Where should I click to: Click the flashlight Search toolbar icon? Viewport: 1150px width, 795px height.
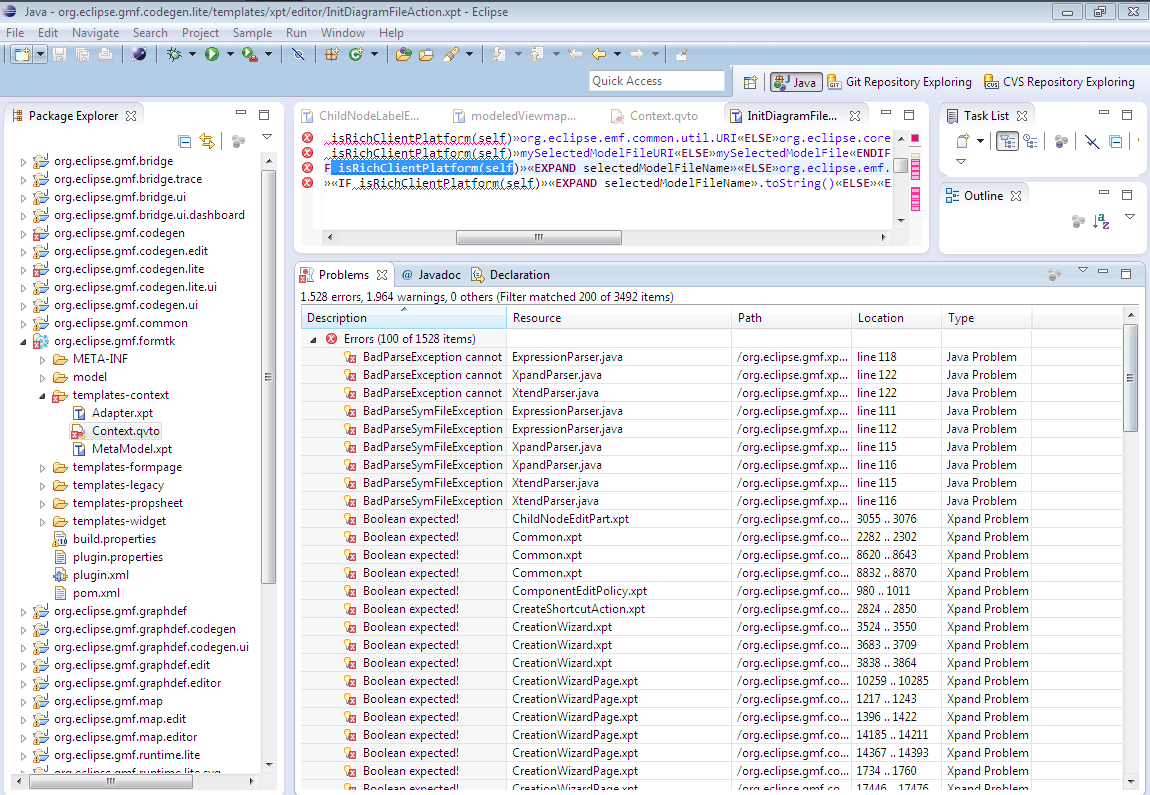click(x=450, y=54)
